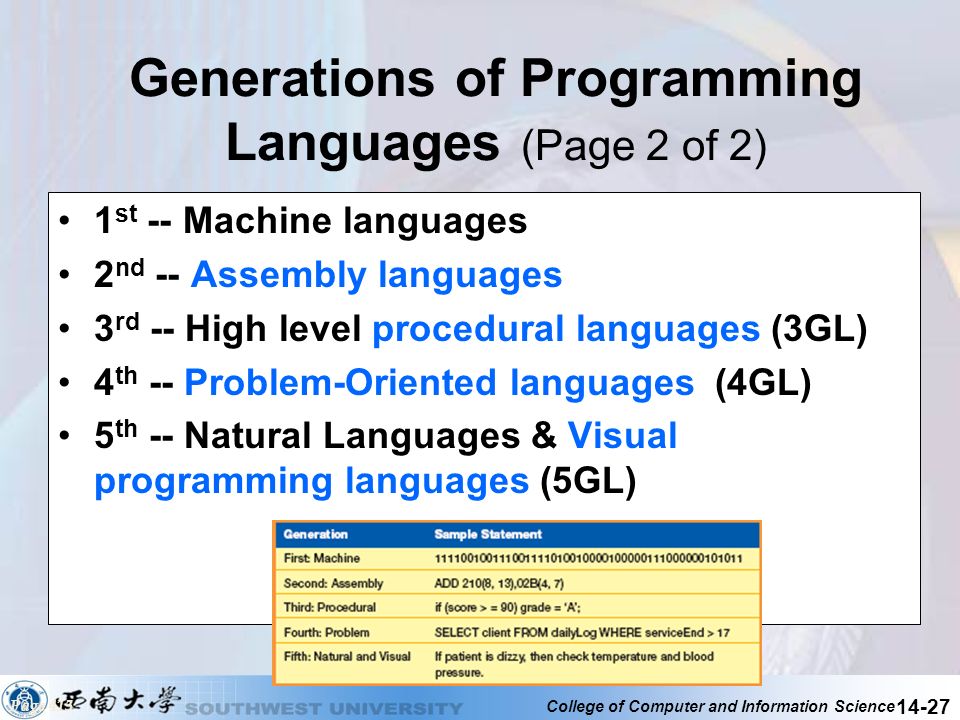The height and width of the screenshot is (720, 960).
Task: Click the slide number '14-27'
Action: click(923, 706)
